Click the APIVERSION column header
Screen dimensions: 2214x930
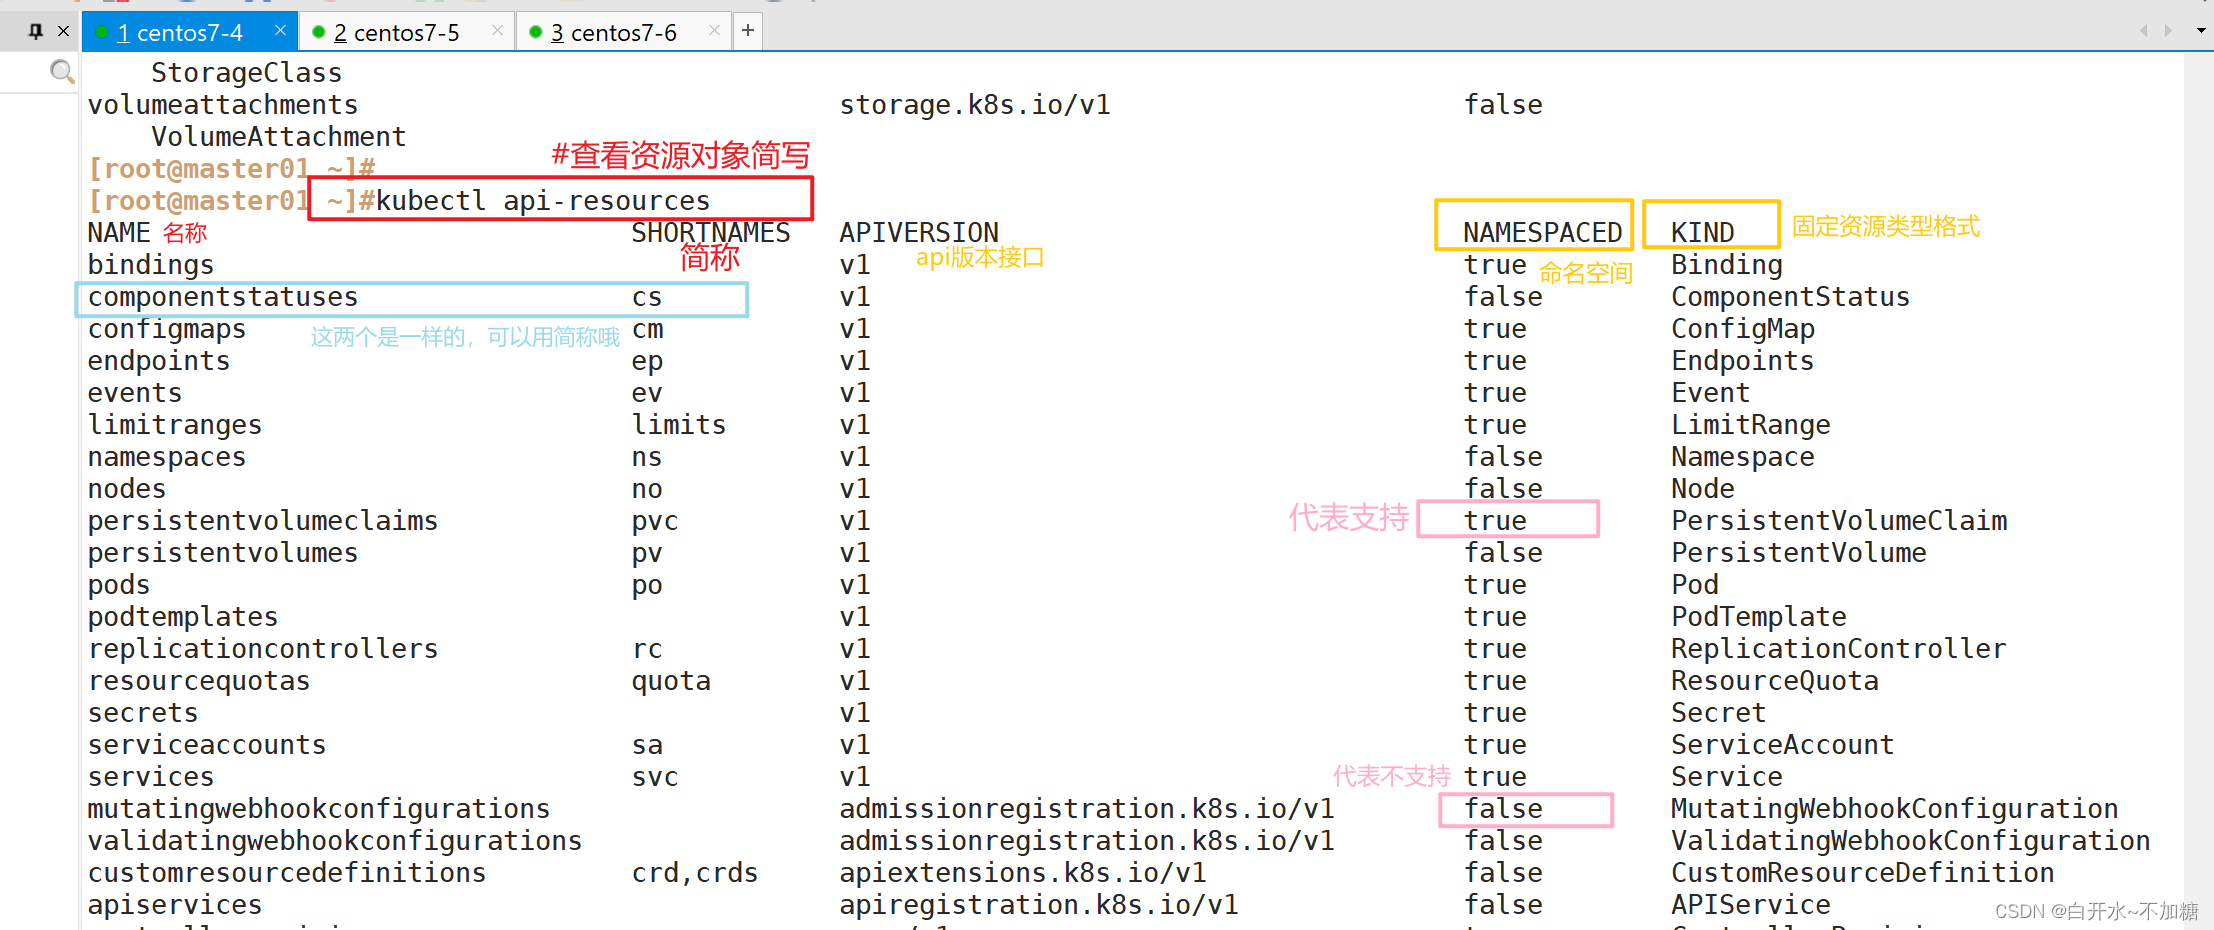[919, 233]
